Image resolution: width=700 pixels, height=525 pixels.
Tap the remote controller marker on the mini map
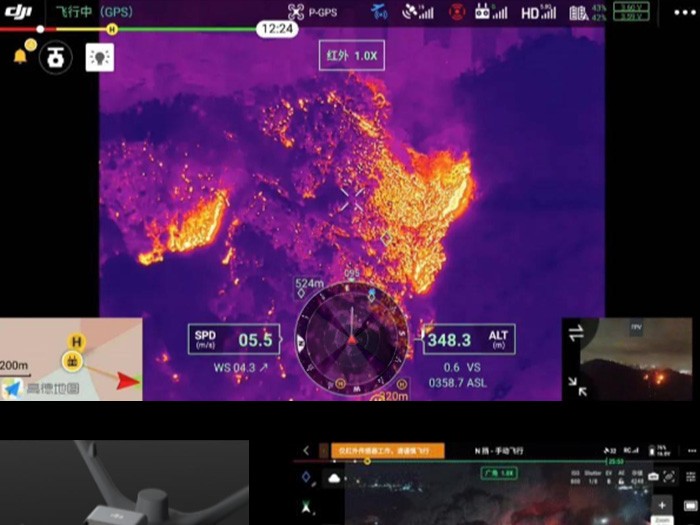(72, 361)
